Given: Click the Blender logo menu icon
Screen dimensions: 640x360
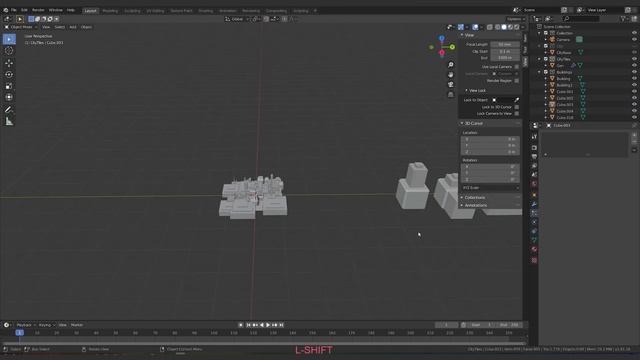Looking at the screenshot, I should [x=6, y=10].
